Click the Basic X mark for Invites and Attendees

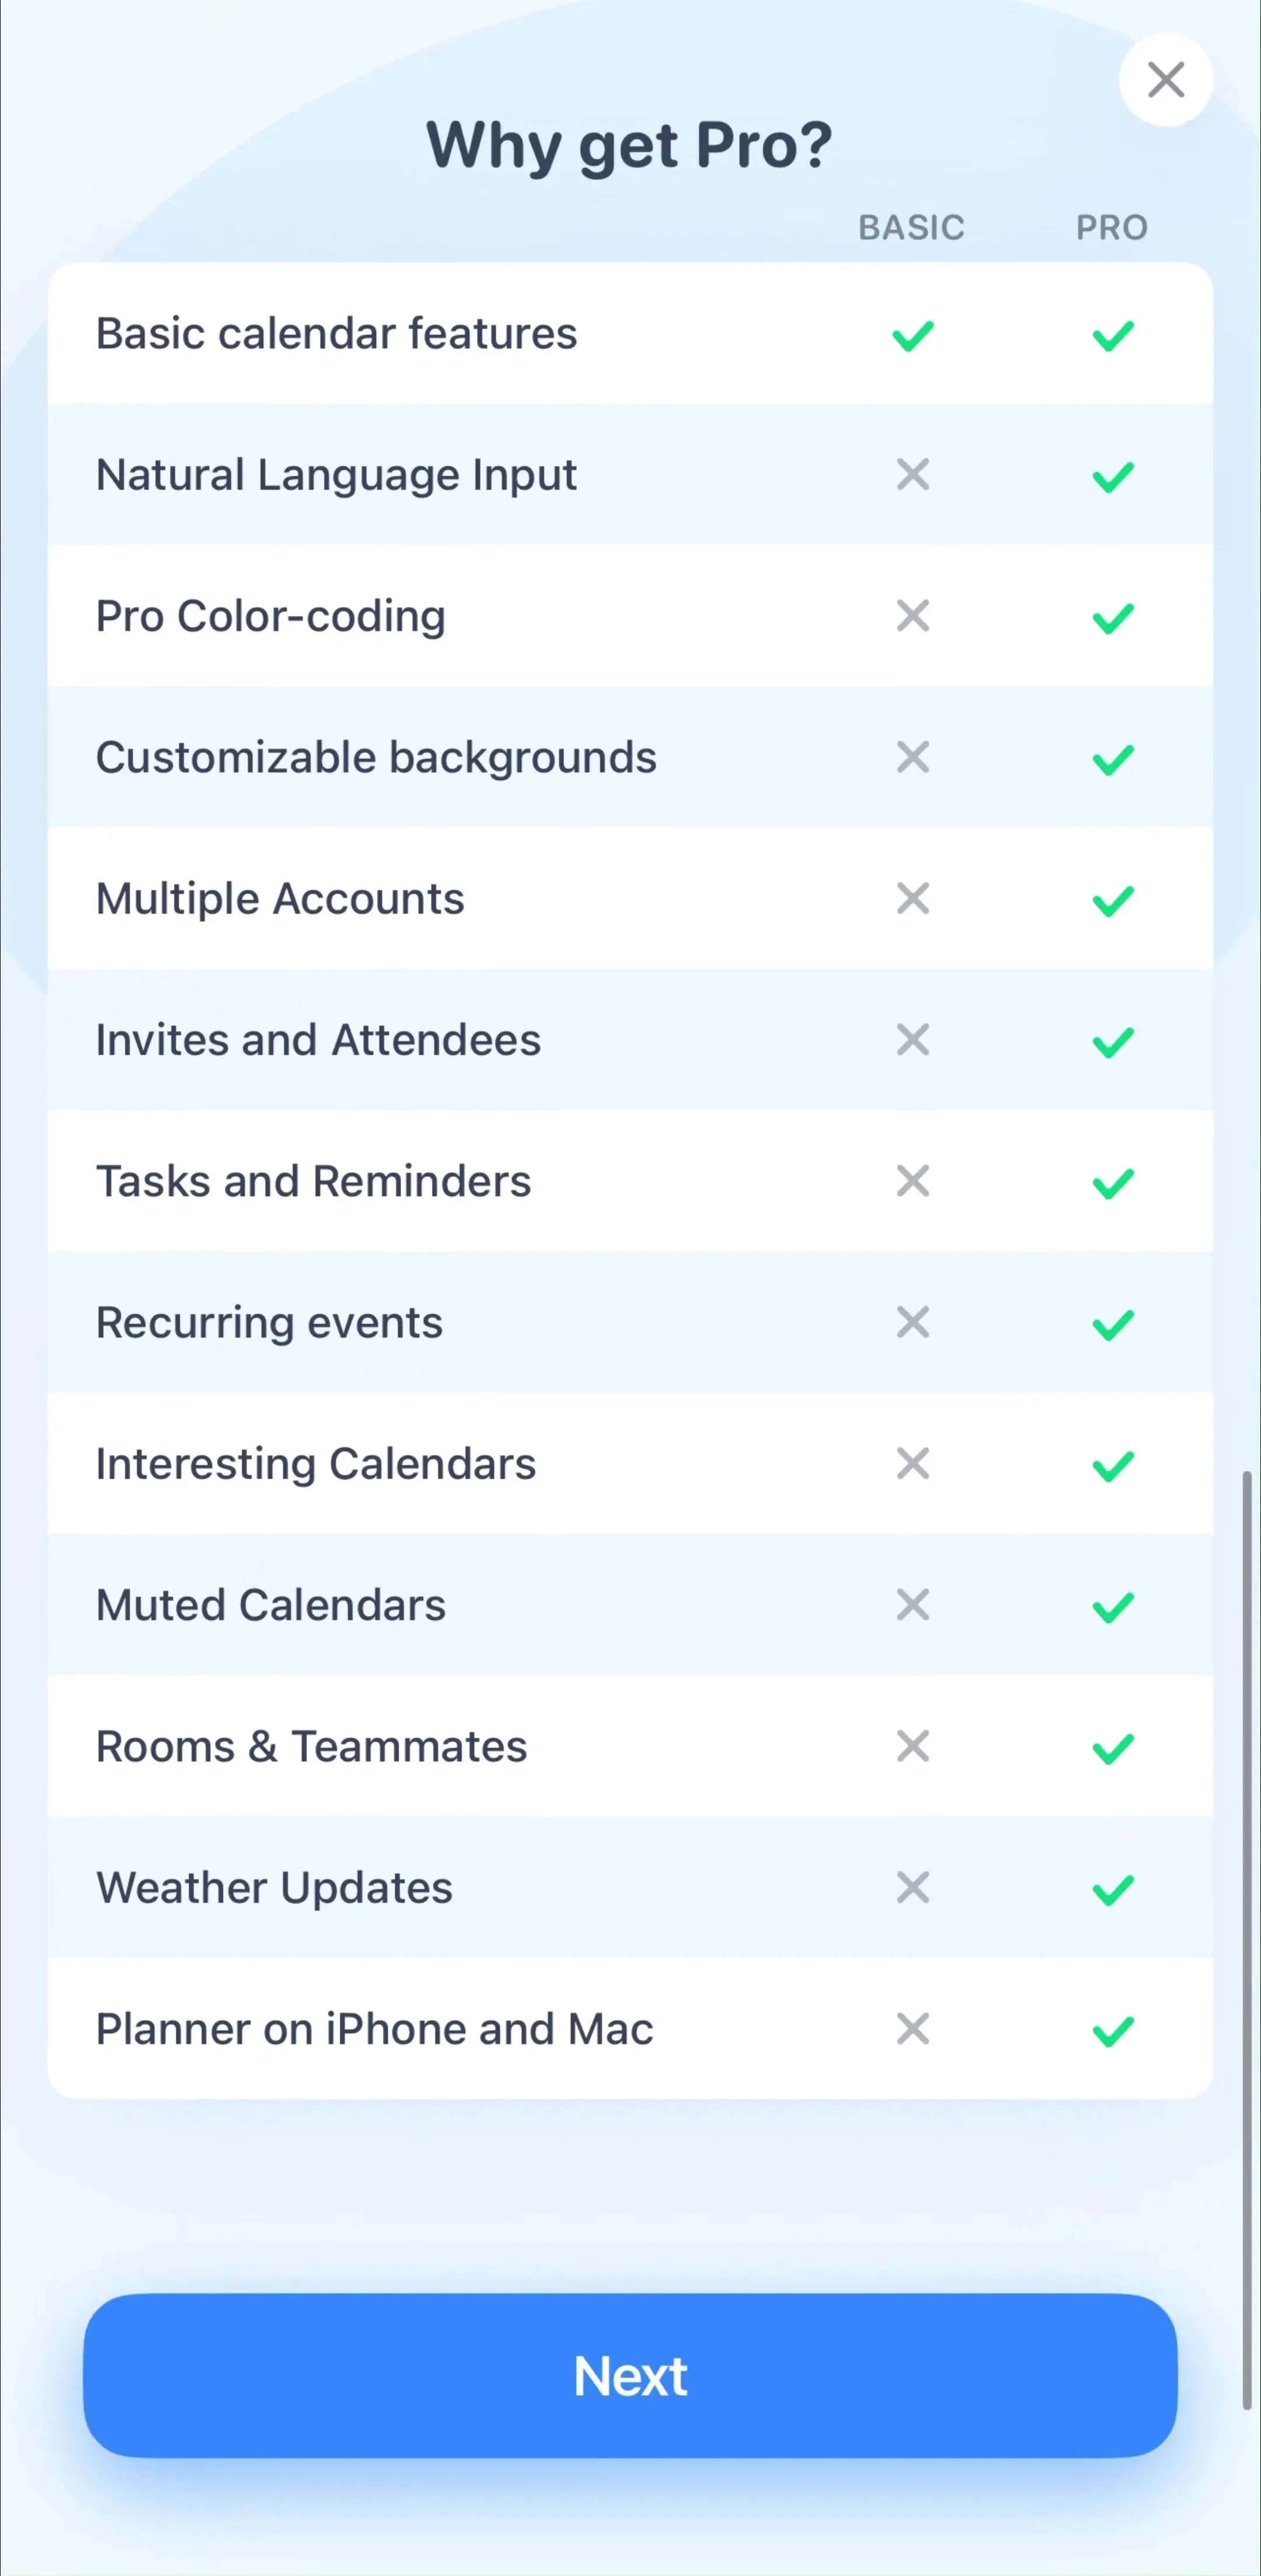tap(913, 1040)
